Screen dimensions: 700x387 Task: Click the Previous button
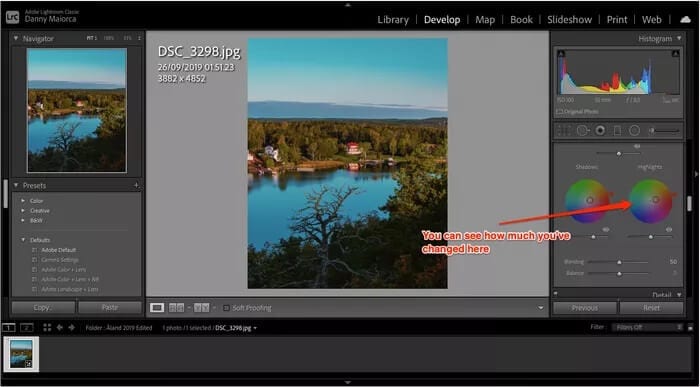(585, 308)
